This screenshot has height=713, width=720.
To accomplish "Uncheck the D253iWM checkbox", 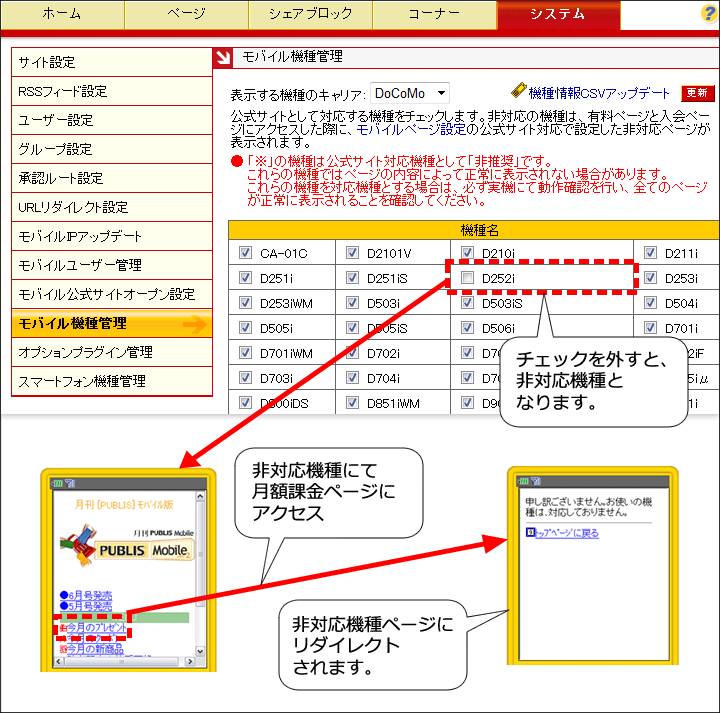I will pos(245,303).
